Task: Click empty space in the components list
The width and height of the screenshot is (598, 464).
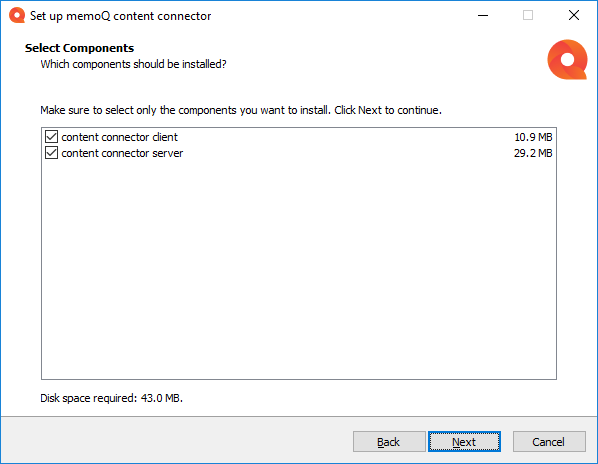Action: [x=299, y=267]
